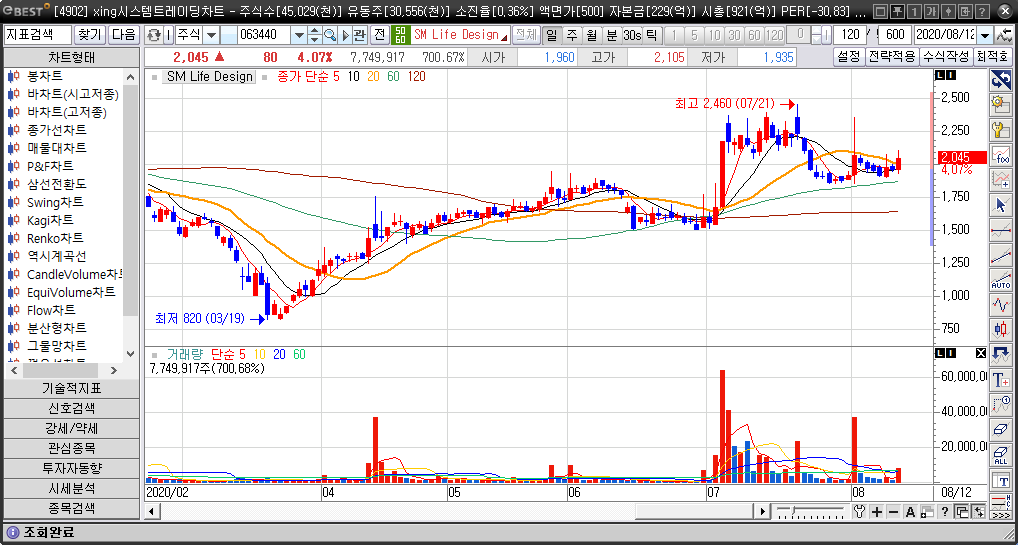Close the volume panel with X button
Screen dimensions: 1018x545
click(980, 353)
